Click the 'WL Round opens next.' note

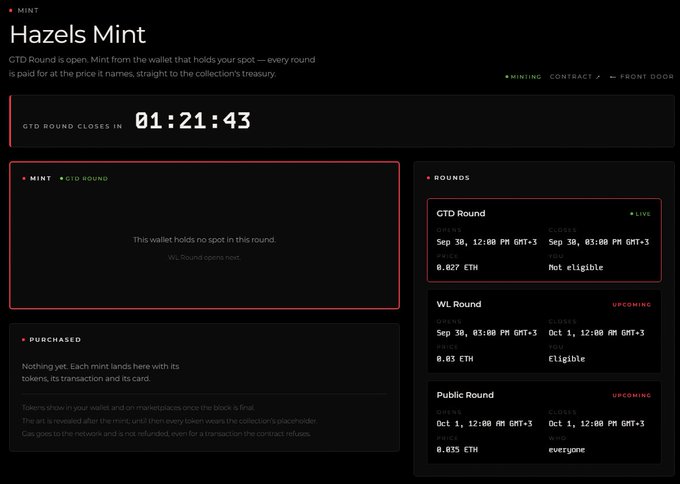pyautogui.click(x=204, y=258)
